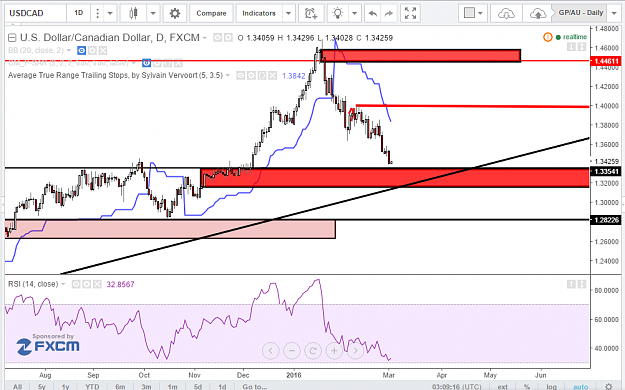The height and width of the screenshot is (390, 625).
Task: Move the RSI pane up with arrow button
Action: (x=571, y=284)
